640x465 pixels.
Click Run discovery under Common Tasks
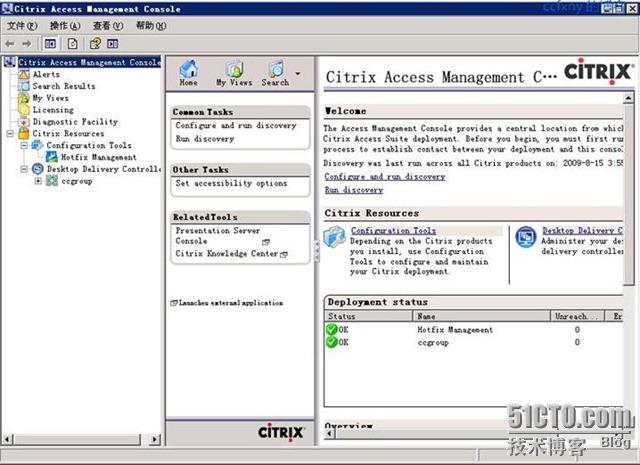pyautogui.click(x=205, y=139)
